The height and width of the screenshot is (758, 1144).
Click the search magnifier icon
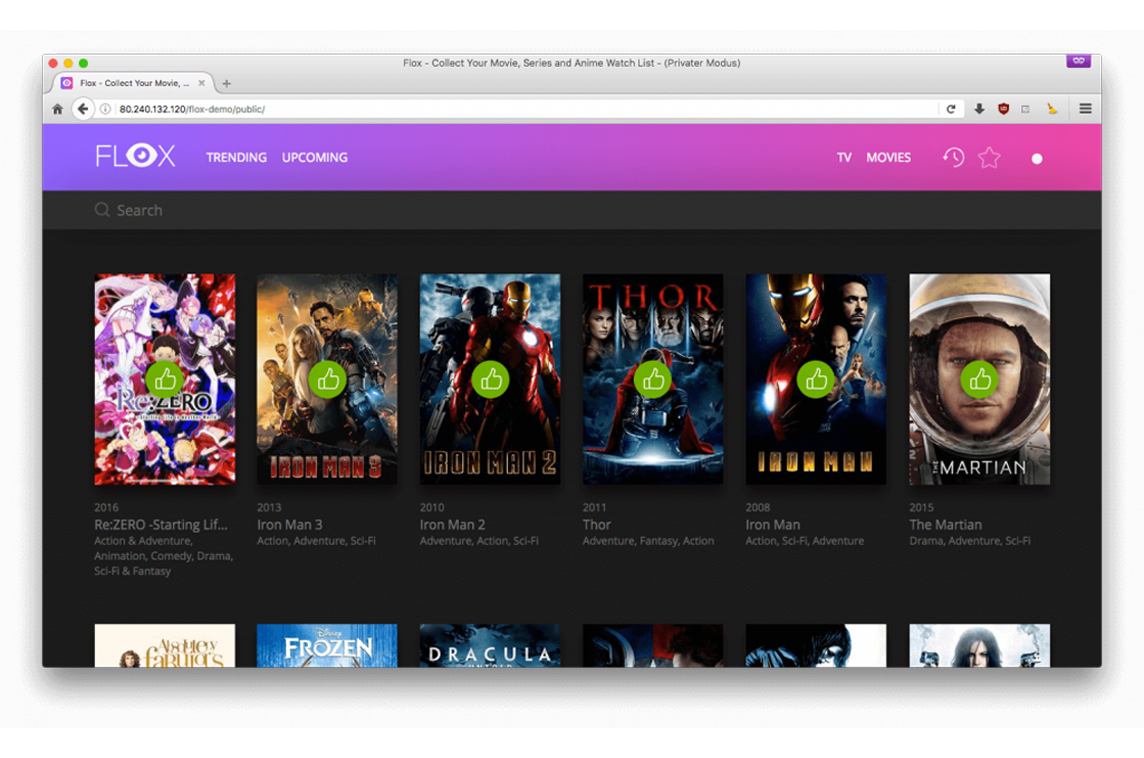(102, 210)
